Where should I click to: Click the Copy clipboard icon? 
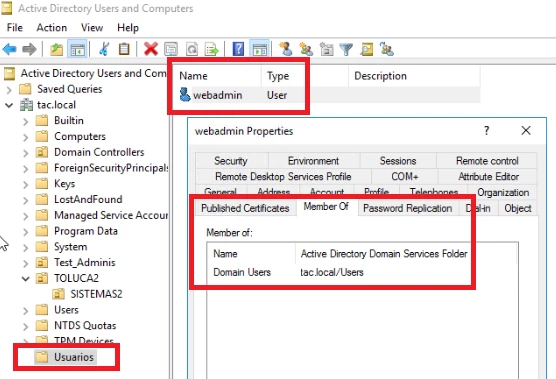(124, 49)
